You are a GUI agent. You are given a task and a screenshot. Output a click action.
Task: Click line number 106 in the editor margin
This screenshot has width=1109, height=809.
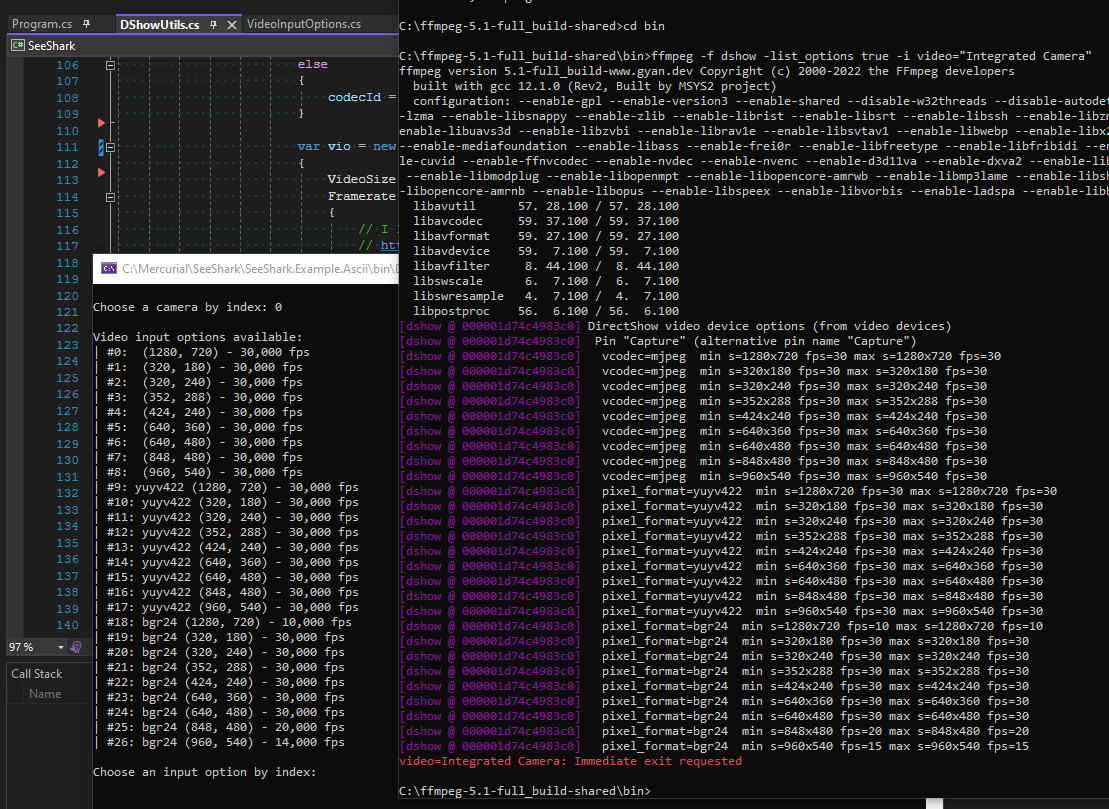[x=68, y=65]
